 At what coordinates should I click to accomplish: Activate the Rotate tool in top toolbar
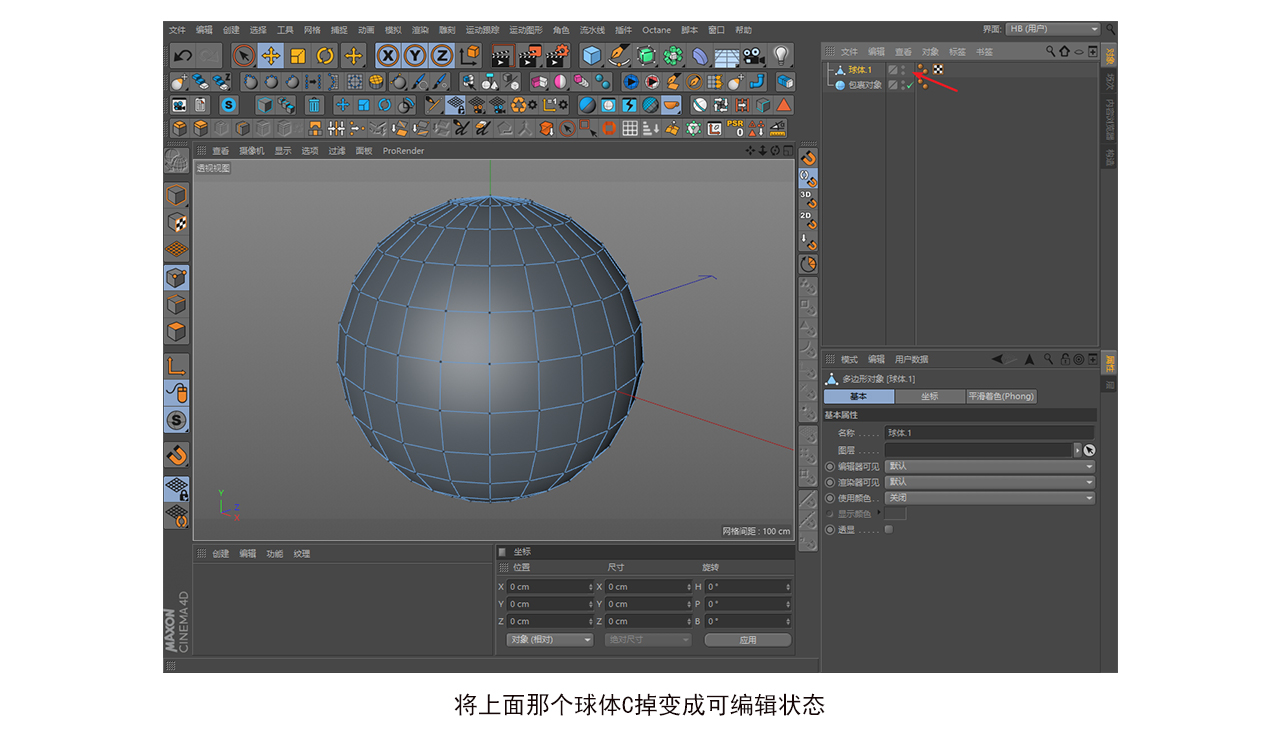(x=325, y=56)
